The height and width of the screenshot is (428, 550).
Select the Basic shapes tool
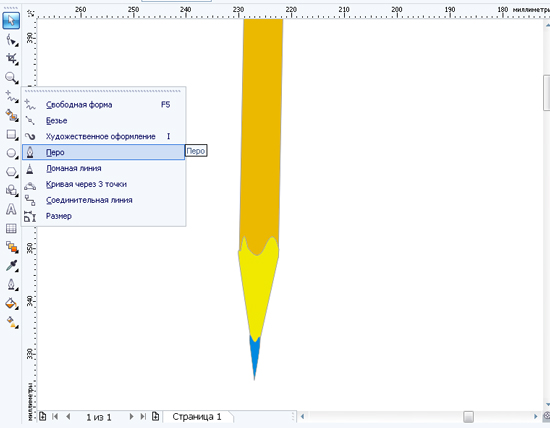pyautogui.click(x=11, y=190)
